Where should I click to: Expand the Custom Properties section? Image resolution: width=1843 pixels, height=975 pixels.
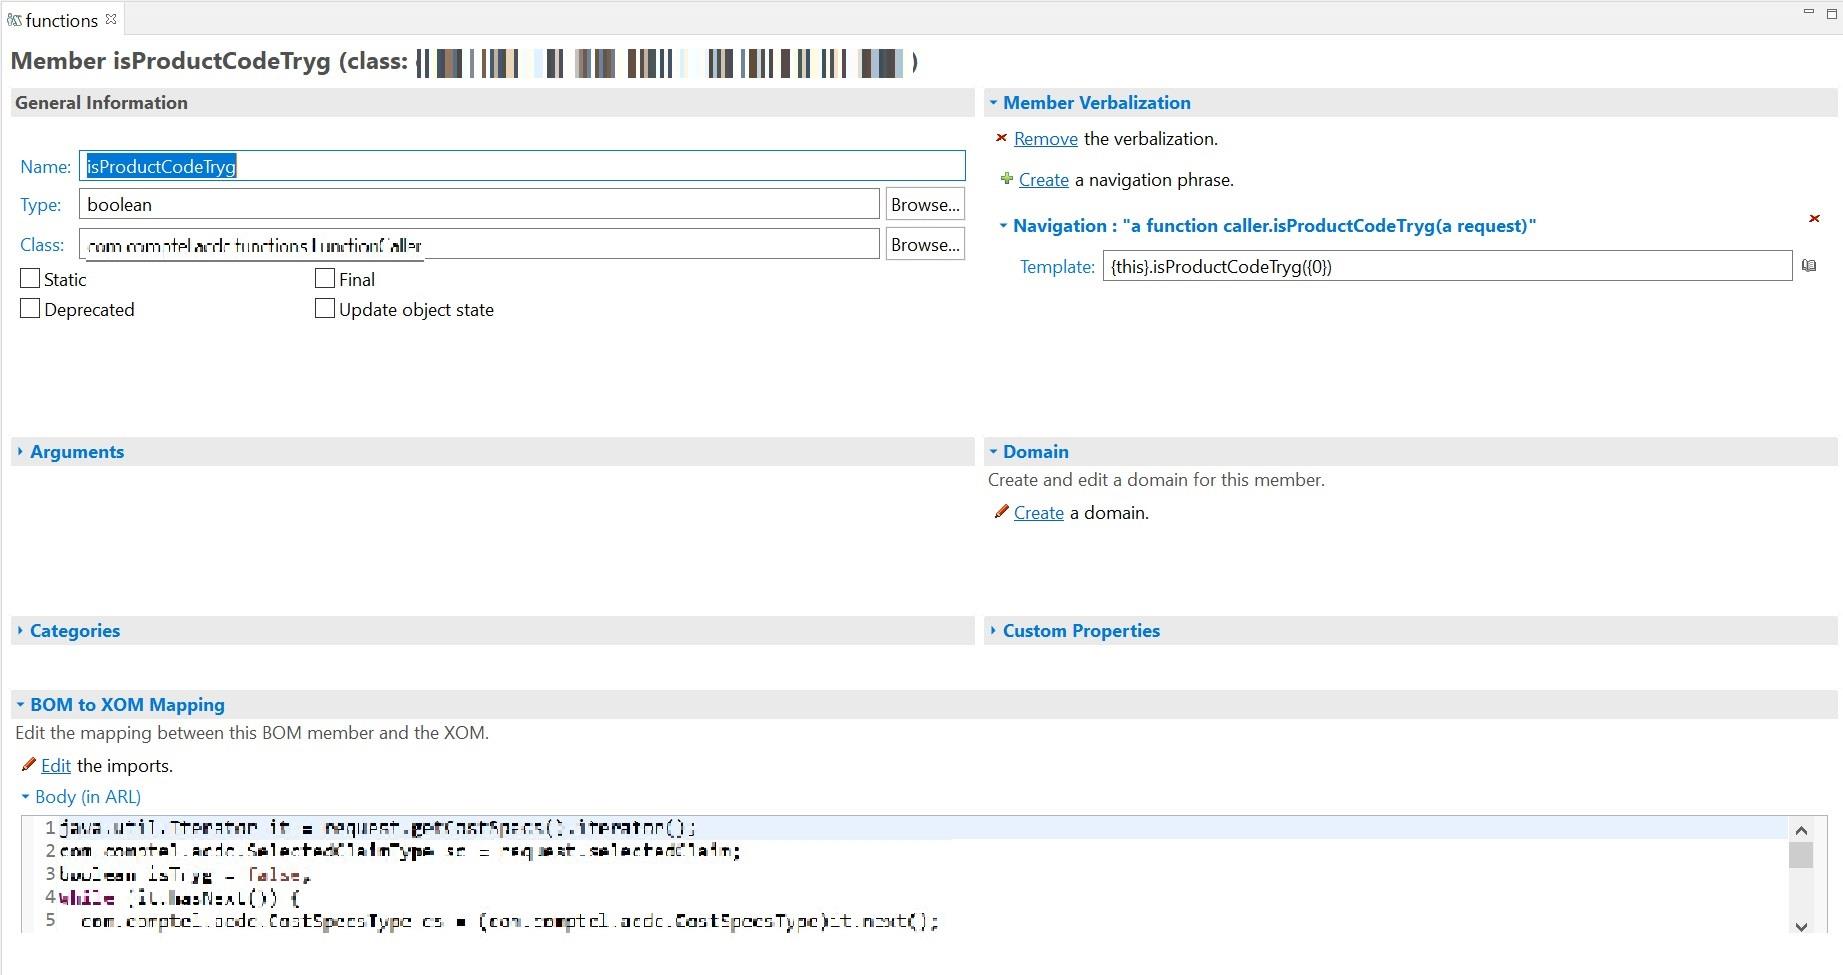tap(992, 630)
